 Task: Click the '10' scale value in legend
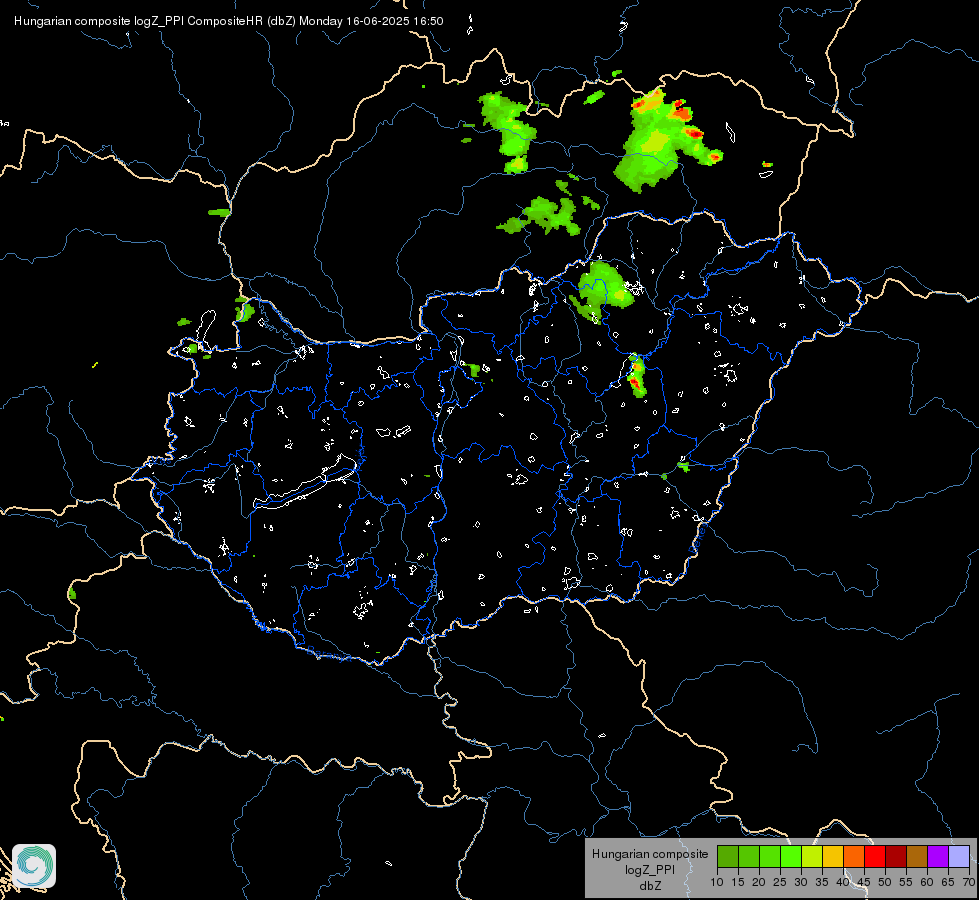click(717, 883)
